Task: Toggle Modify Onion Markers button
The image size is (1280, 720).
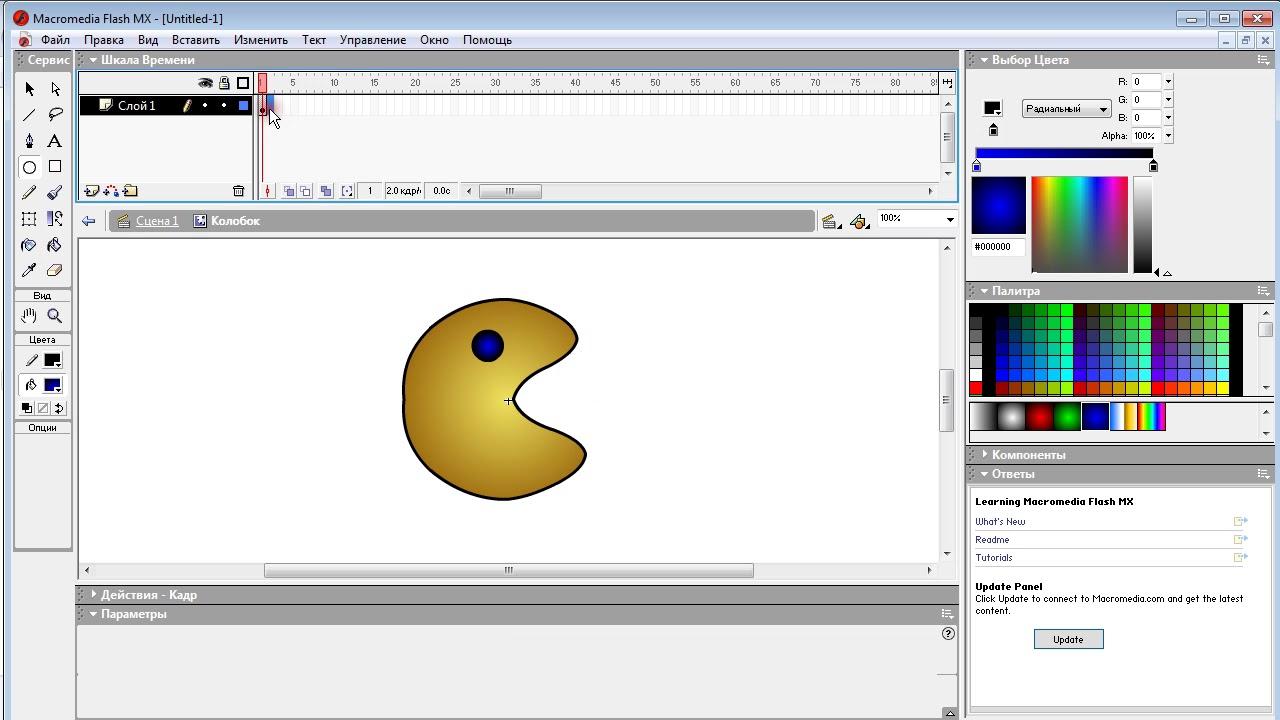Action: 347,191
